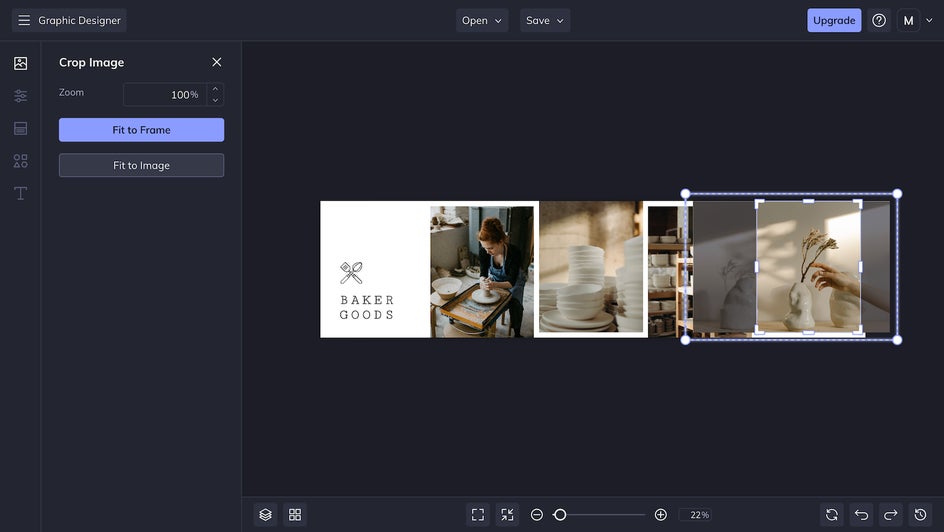Open the help question mark icon
Viewport: 944px width, 532px height.
(x=879, y=20)
